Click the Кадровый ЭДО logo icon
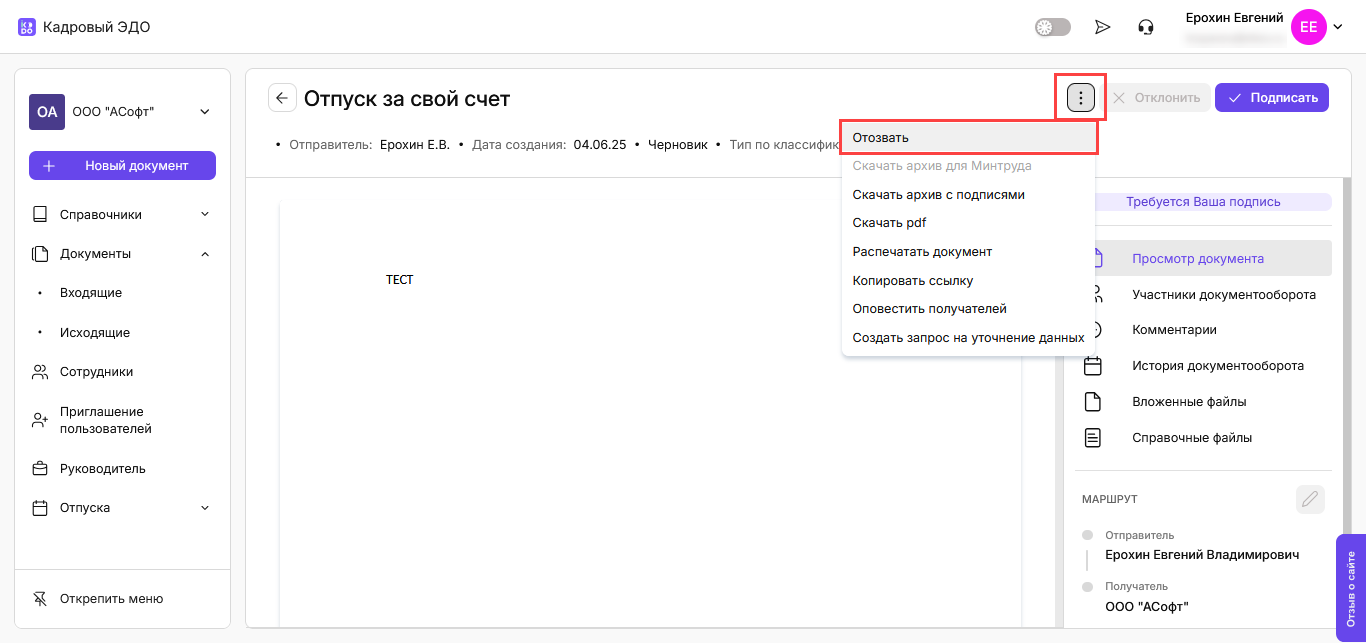The width and height of the screenshot is (1366, 643). click(x=27, y=27)
